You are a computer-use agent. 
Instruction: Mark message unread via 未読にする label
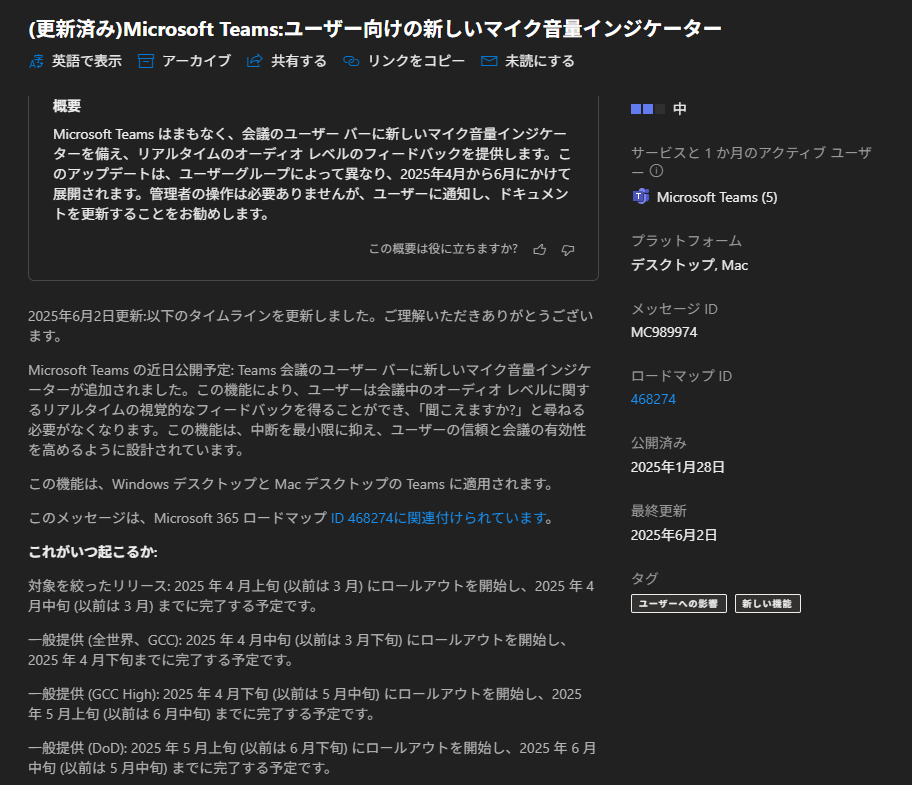coord(540,61)
